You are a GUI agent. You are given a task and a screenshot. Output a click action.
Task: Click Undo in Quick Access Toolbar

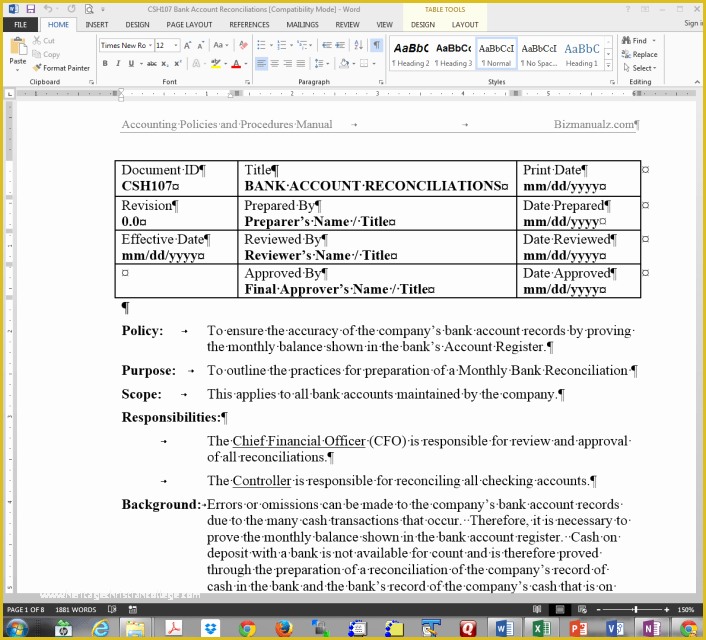[x=48, y=9]
